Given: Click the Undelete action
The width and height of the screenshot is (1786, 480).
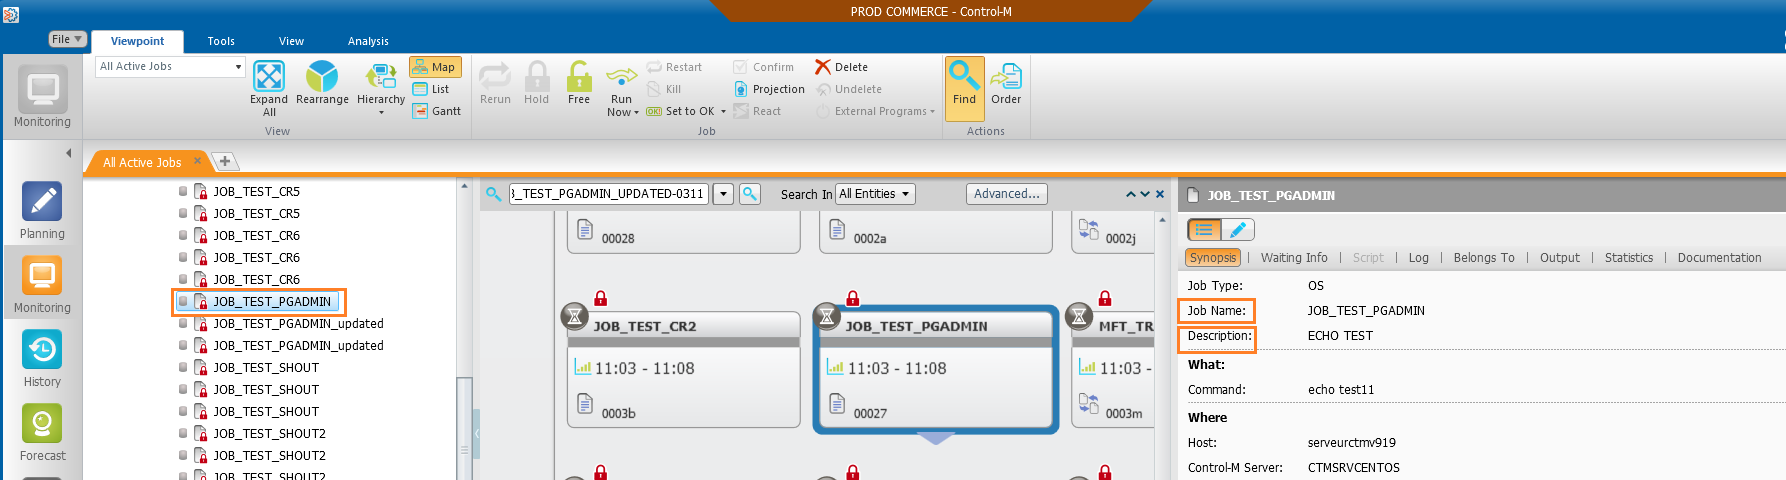Looking at the screenshot, I should [x=849, y=89].
